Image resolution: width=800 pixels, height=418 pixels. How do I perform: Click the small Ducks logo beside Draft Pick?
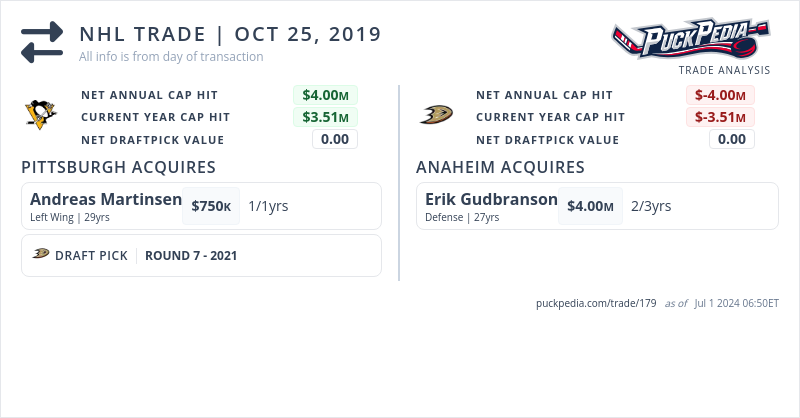[41, 254]
